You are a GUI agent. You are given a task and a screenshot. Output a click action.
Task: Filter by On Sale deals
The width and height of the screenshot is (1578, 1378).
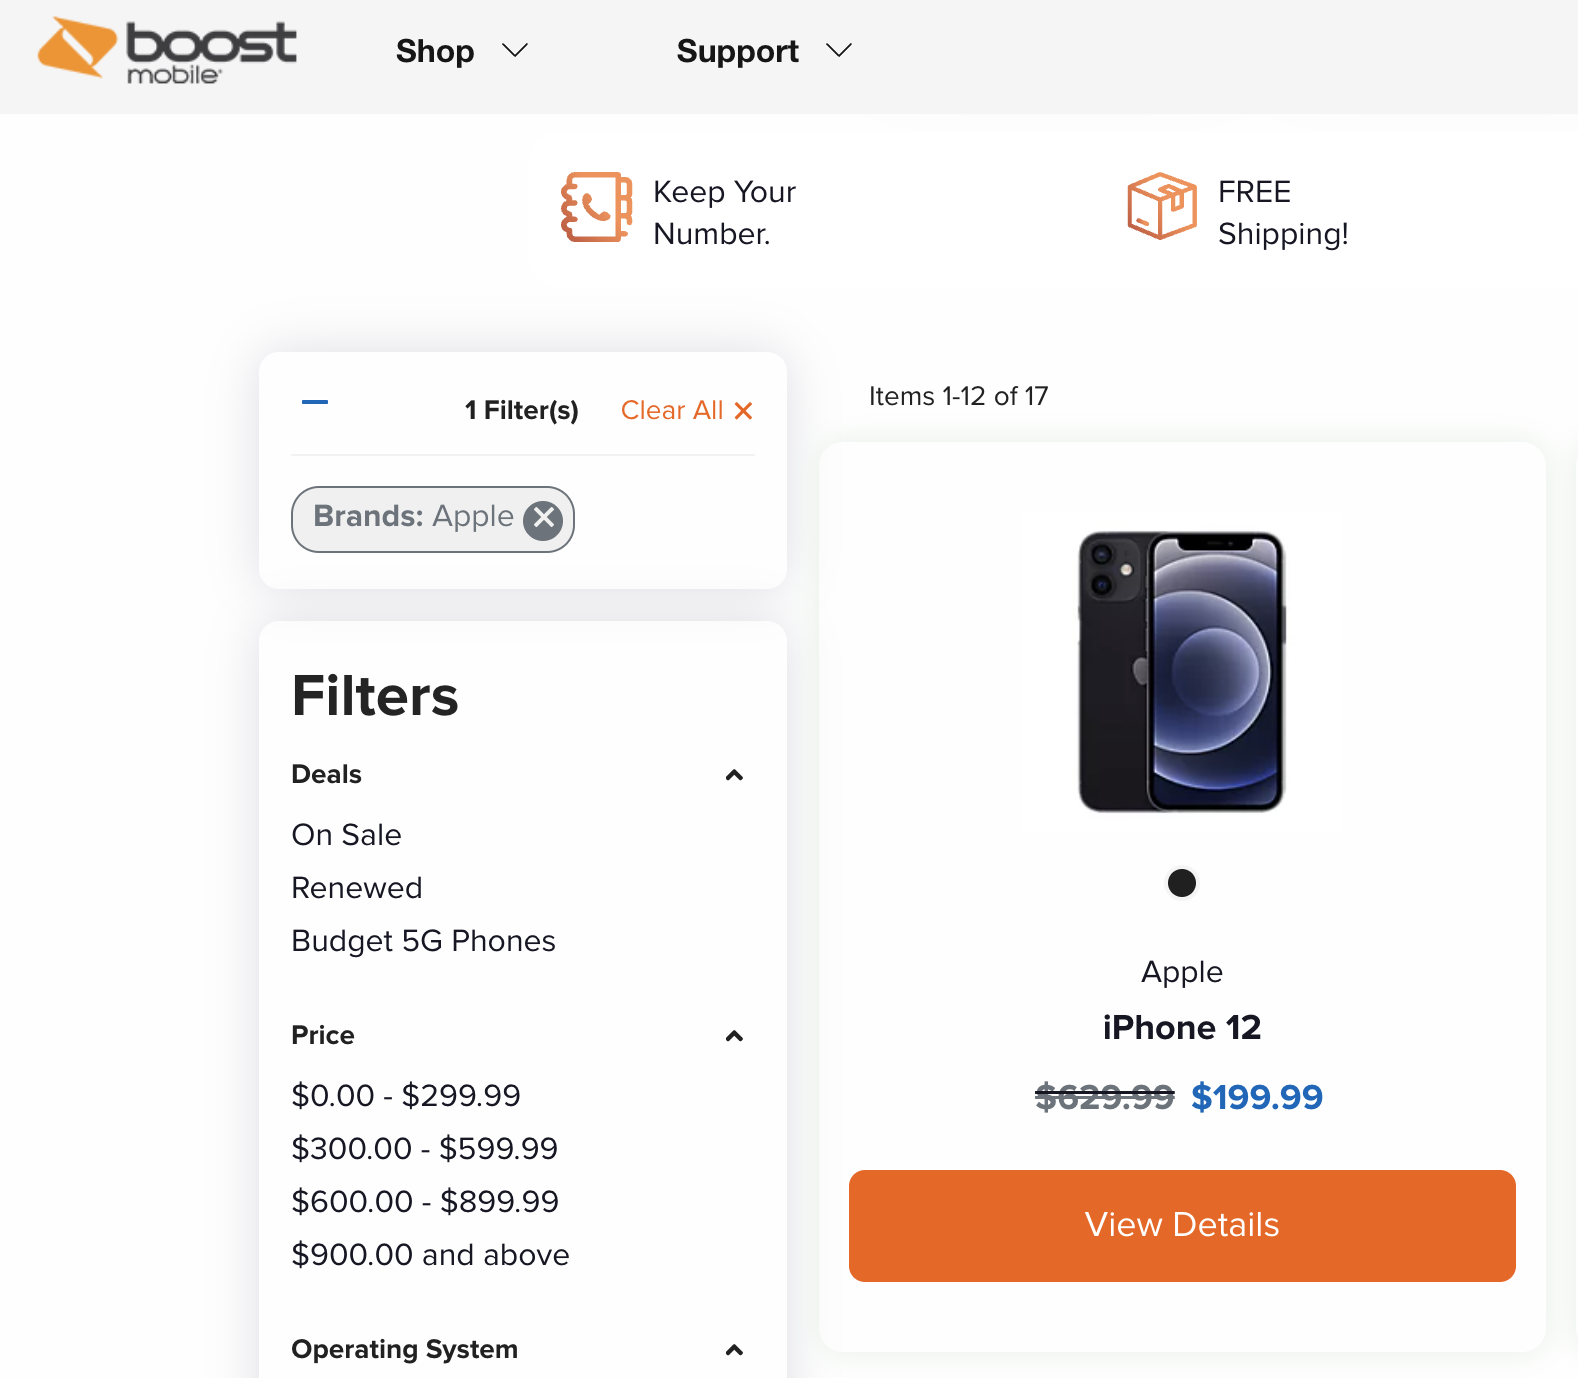point(346,835)
